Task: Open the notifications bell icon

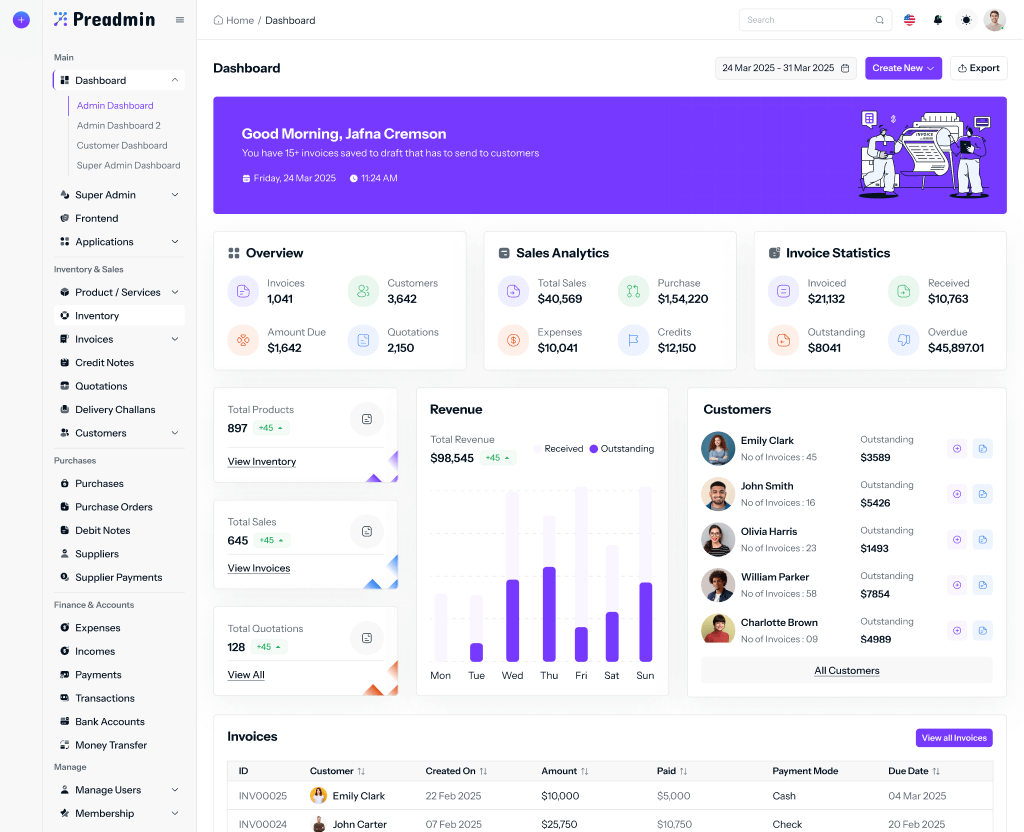Action: pos(937,19)
